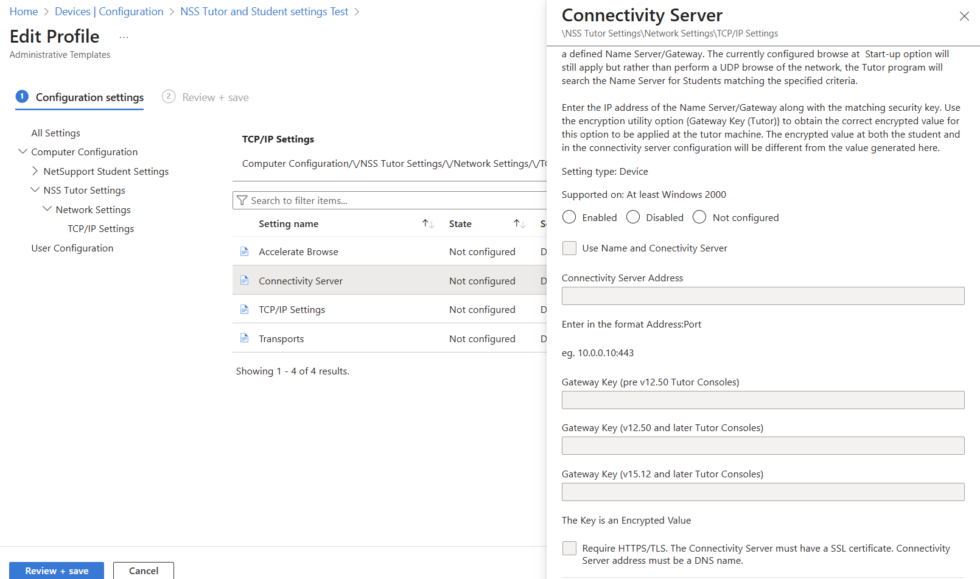Open NetSupport Student Settings tree item
The height and width of the screenshot is (579, 980).
click(106, 171)
